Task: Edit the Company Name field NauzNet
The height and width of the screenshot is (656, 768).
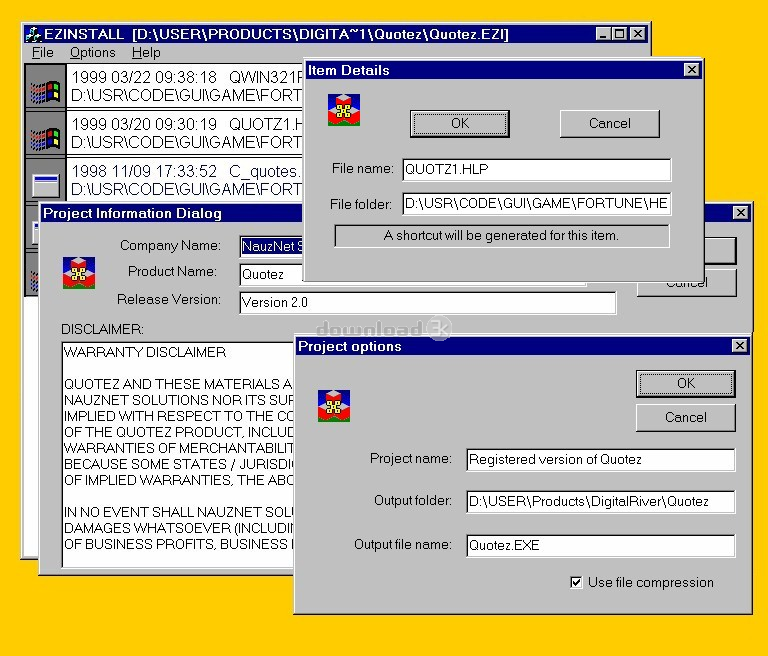Action: (271, 246)
